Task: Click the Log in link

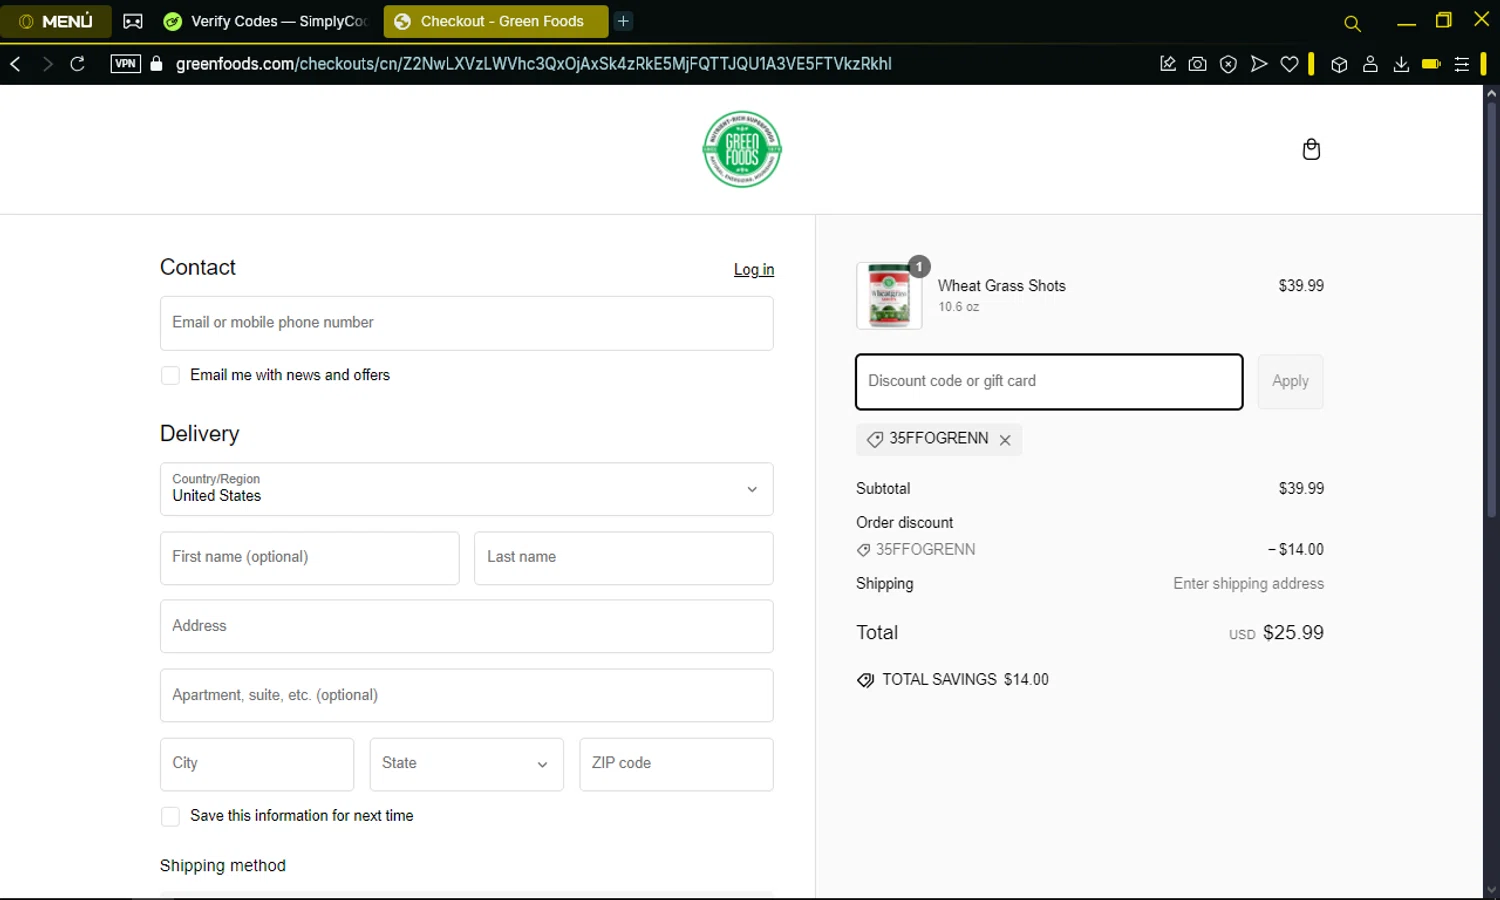Action: (x=754, y=269)
